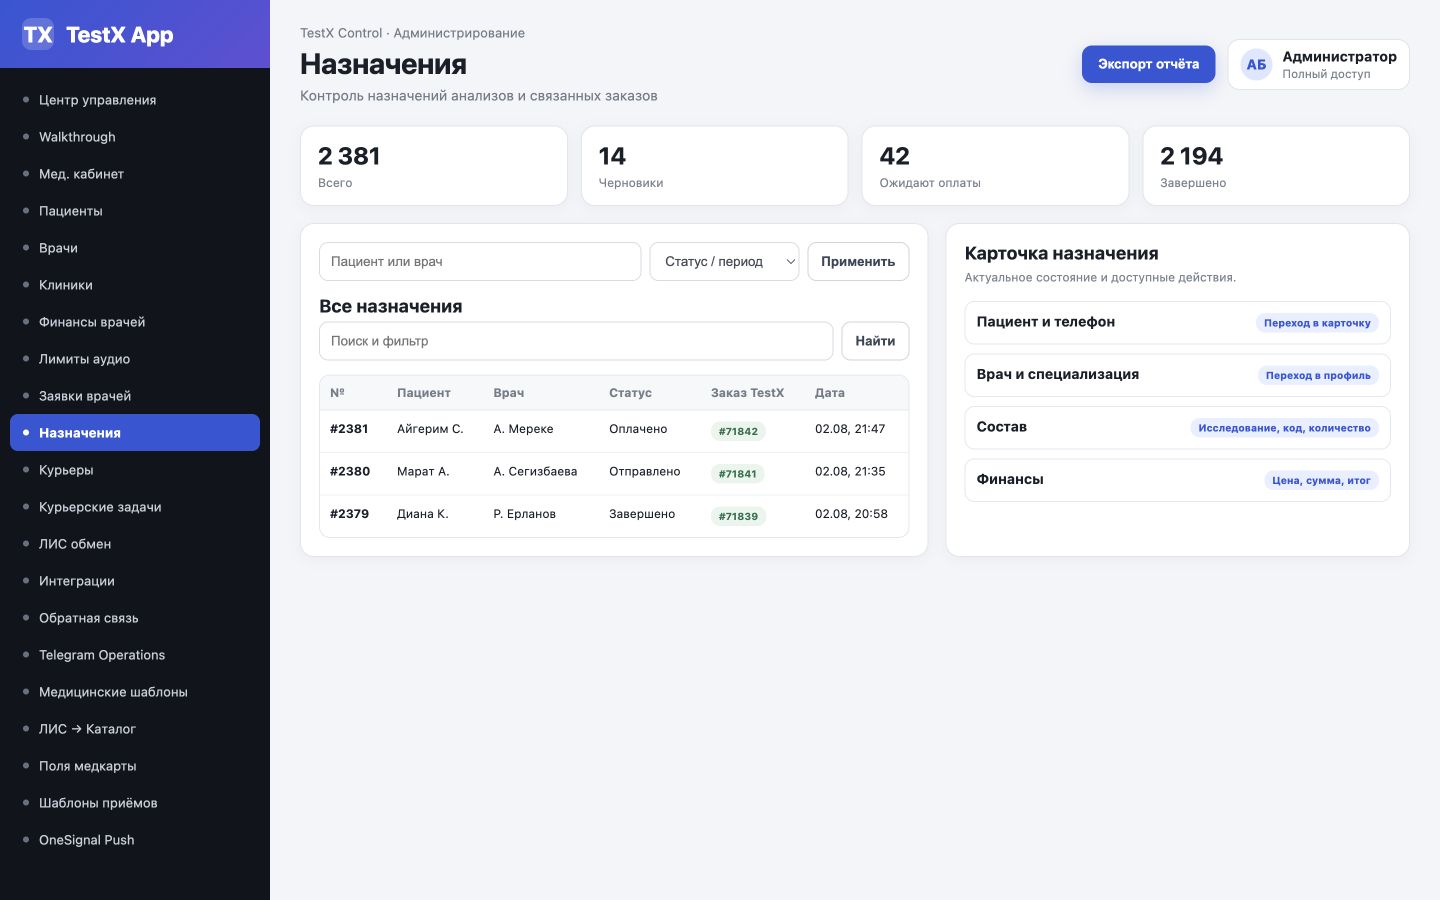The width and height of the screenshot is (1440, 900).
Task: Click doctor name Р. Ерланов
Action: click(x=524, y=514)
